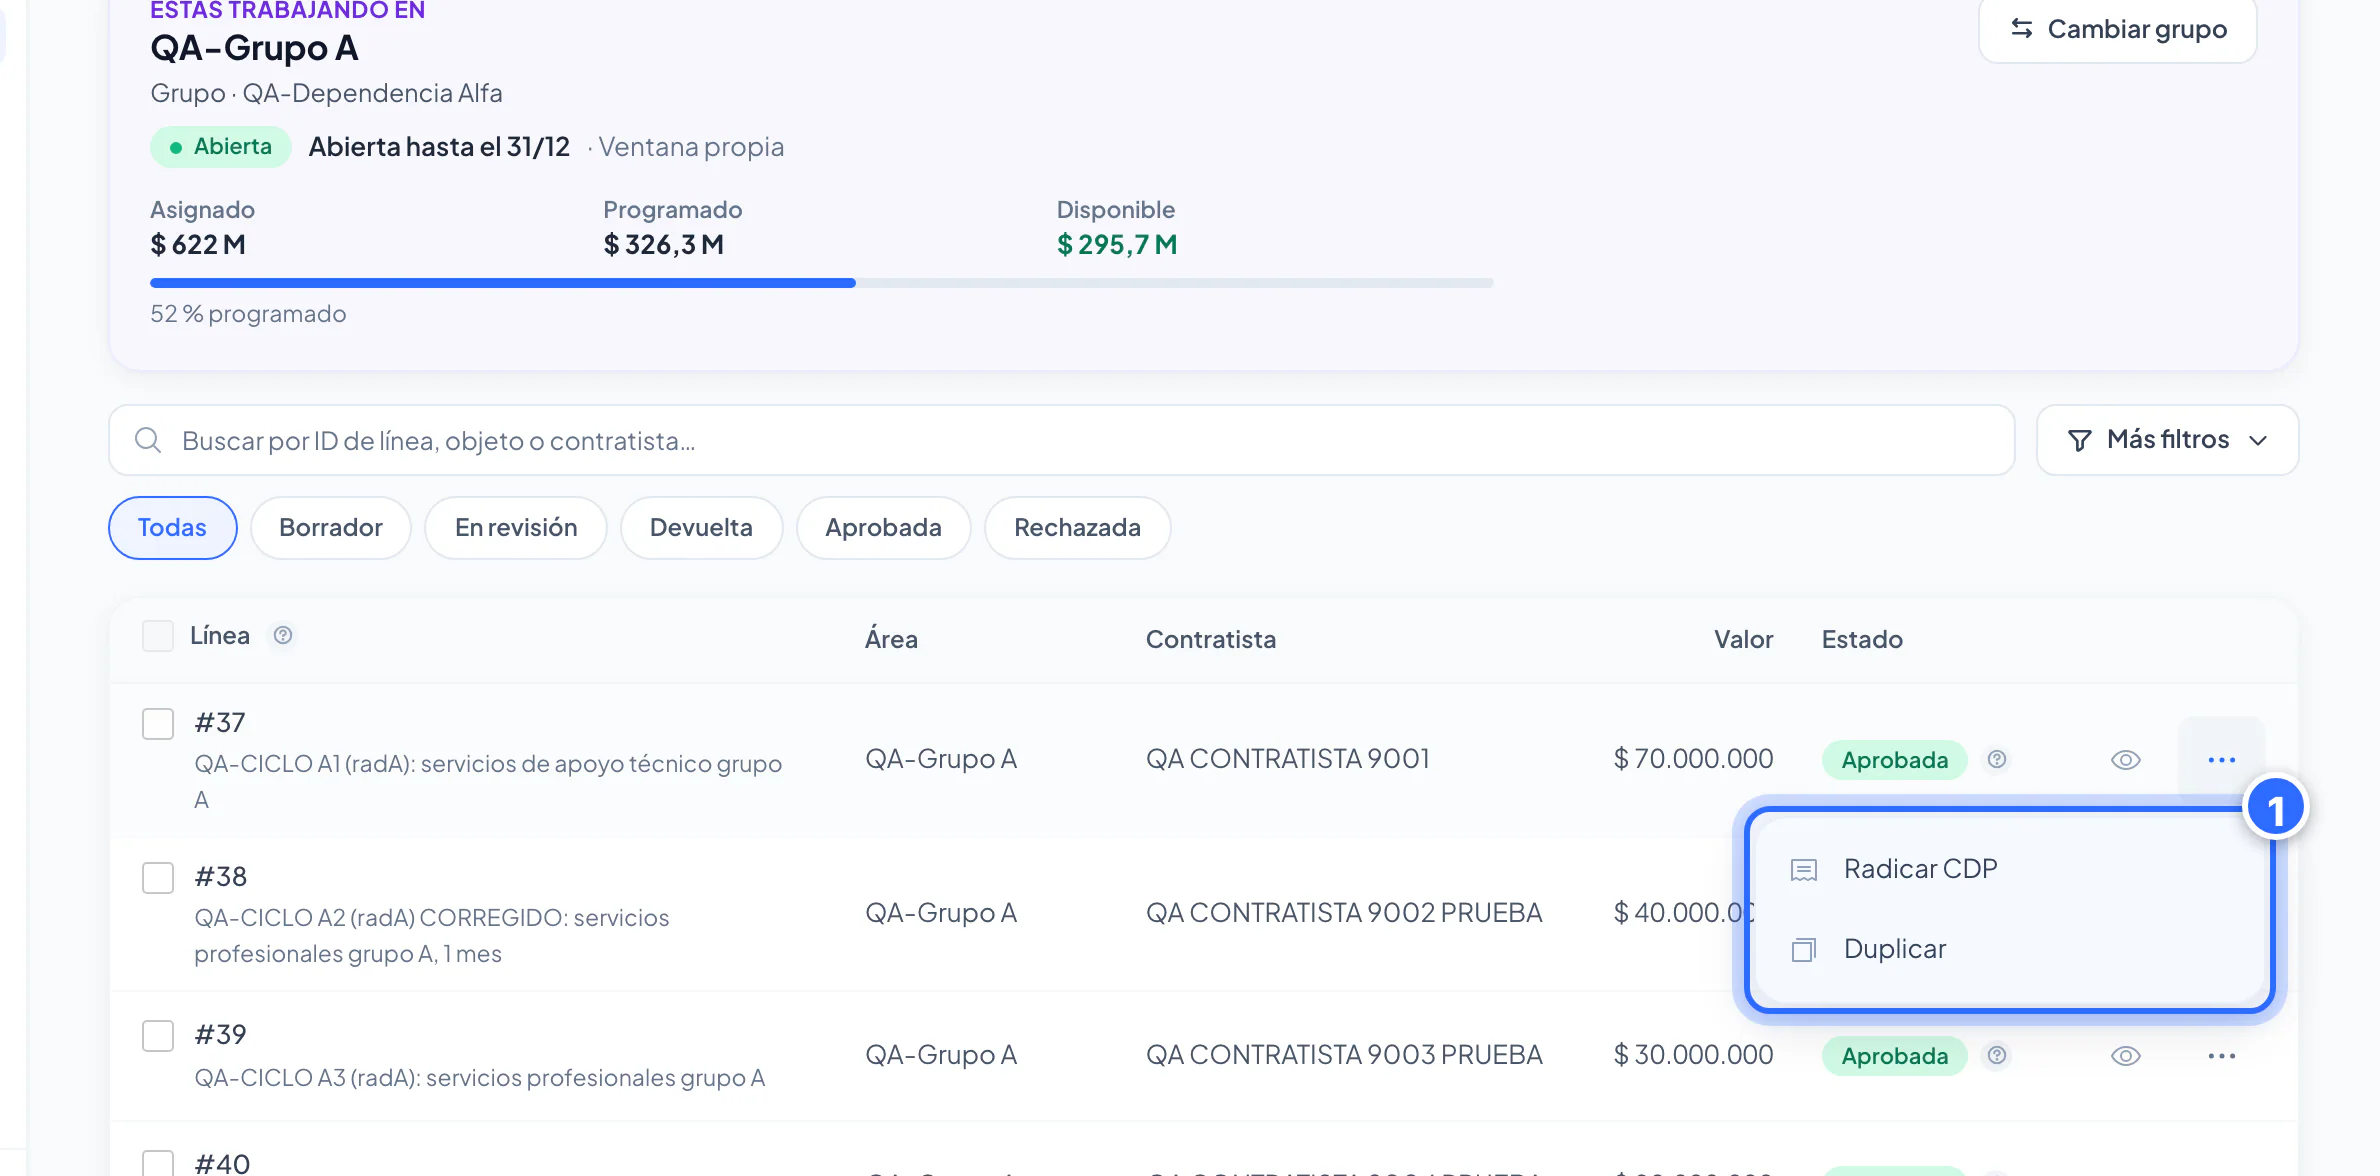
Task: Click contractor QA CONTRATISTA 9002 PRUEBA
Action: pos(1344,913)
